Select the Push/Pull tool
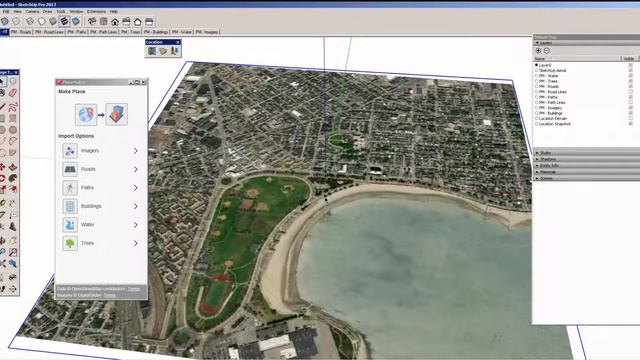 (13, 167)
